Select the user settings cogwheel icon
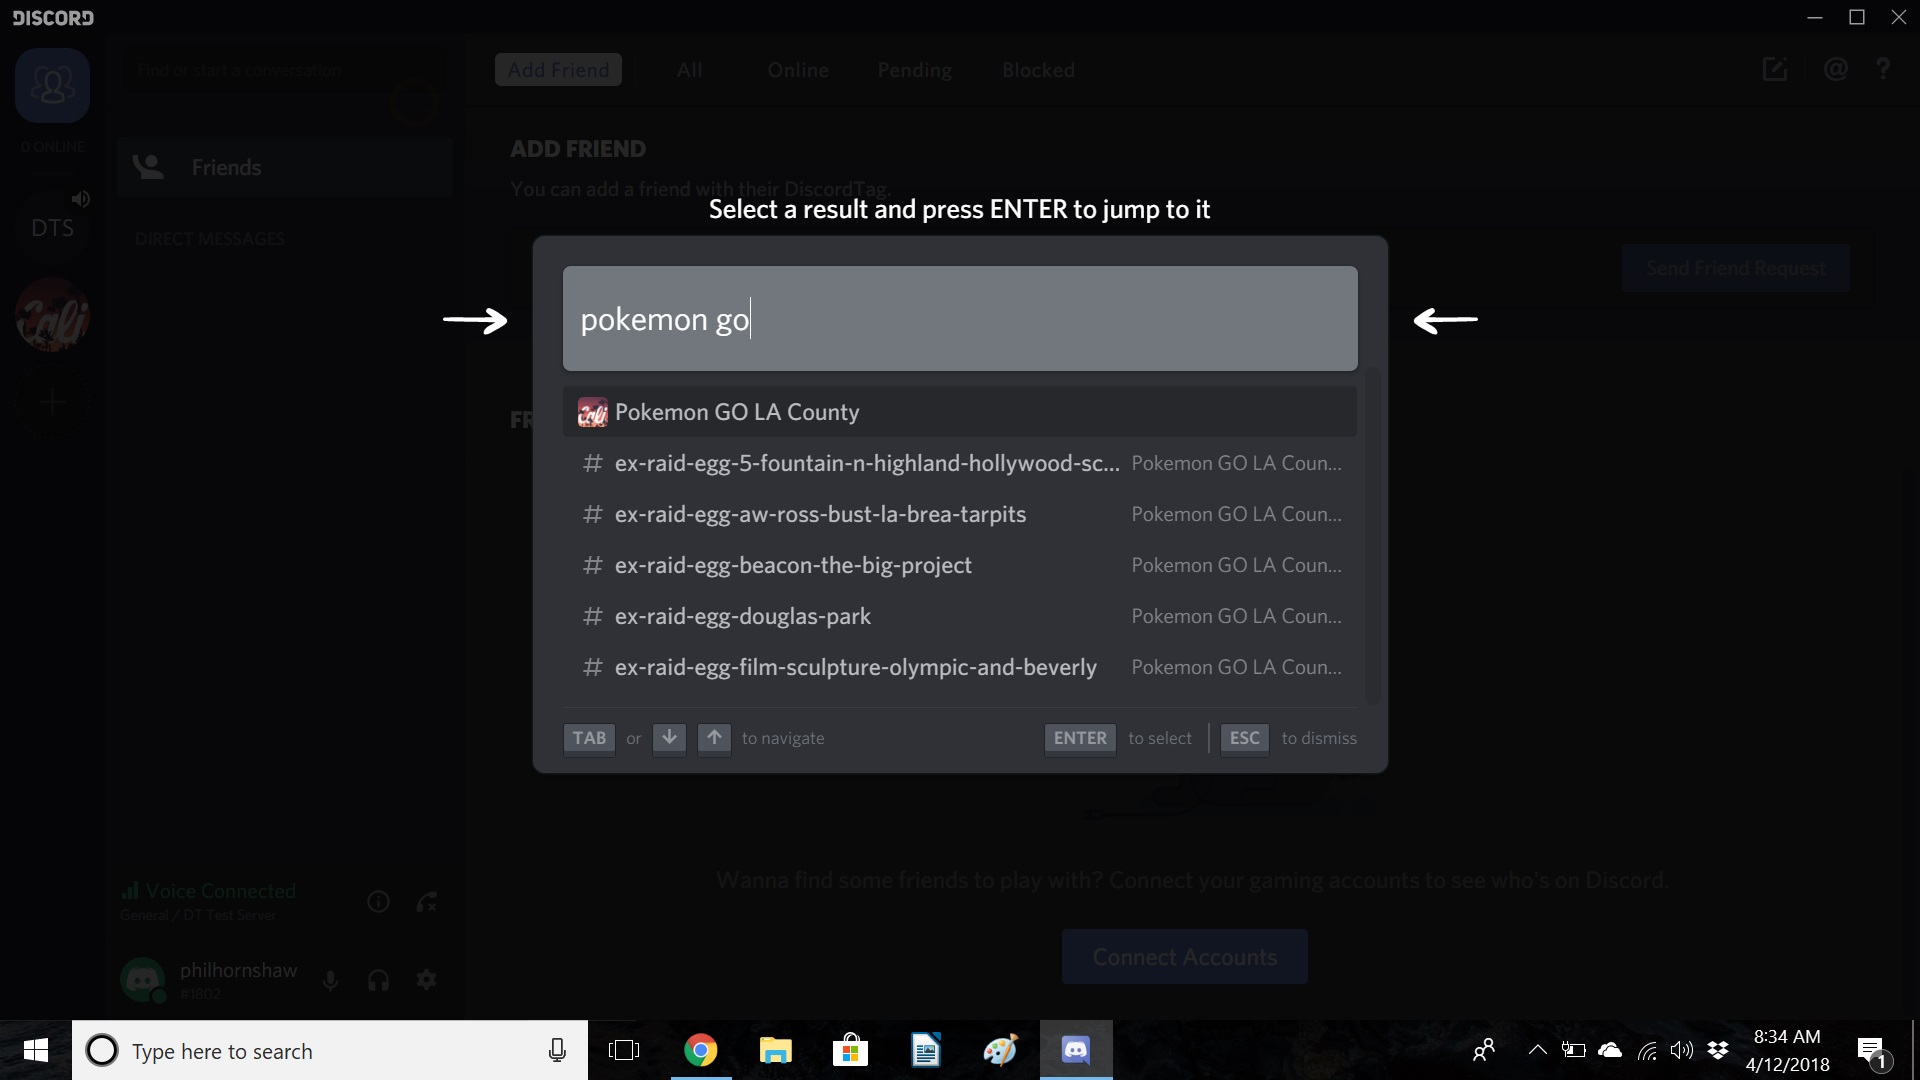This screenshot has height=1080, width=1920. tap(426, 978)
